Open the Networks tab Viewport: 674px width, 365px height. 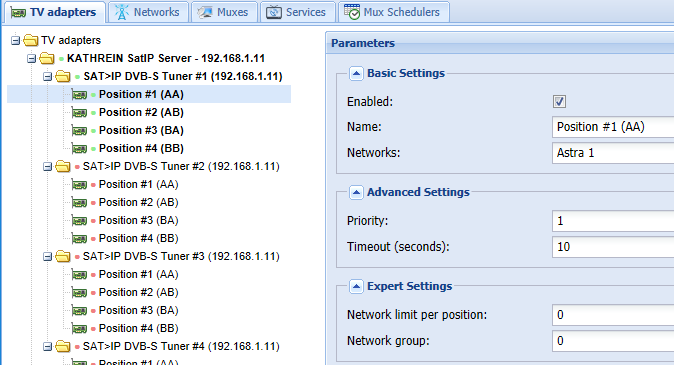[x=148, y=12]
